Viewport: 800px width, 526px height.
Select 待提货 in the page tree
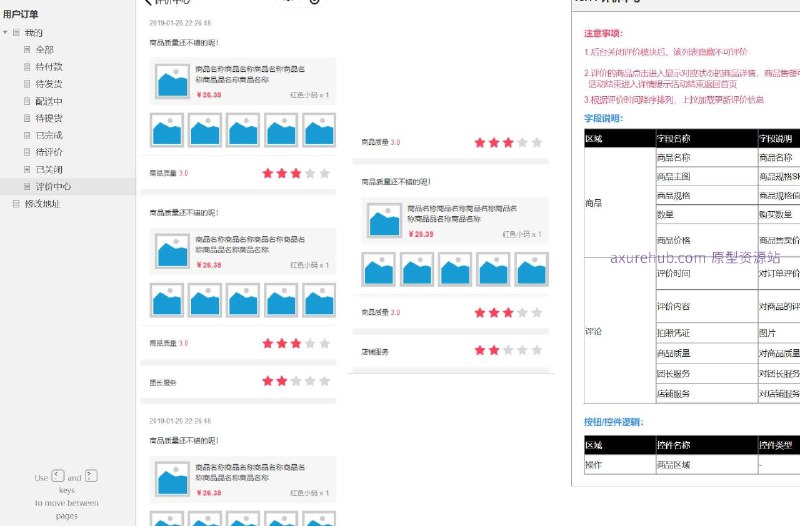coord(49,118)
